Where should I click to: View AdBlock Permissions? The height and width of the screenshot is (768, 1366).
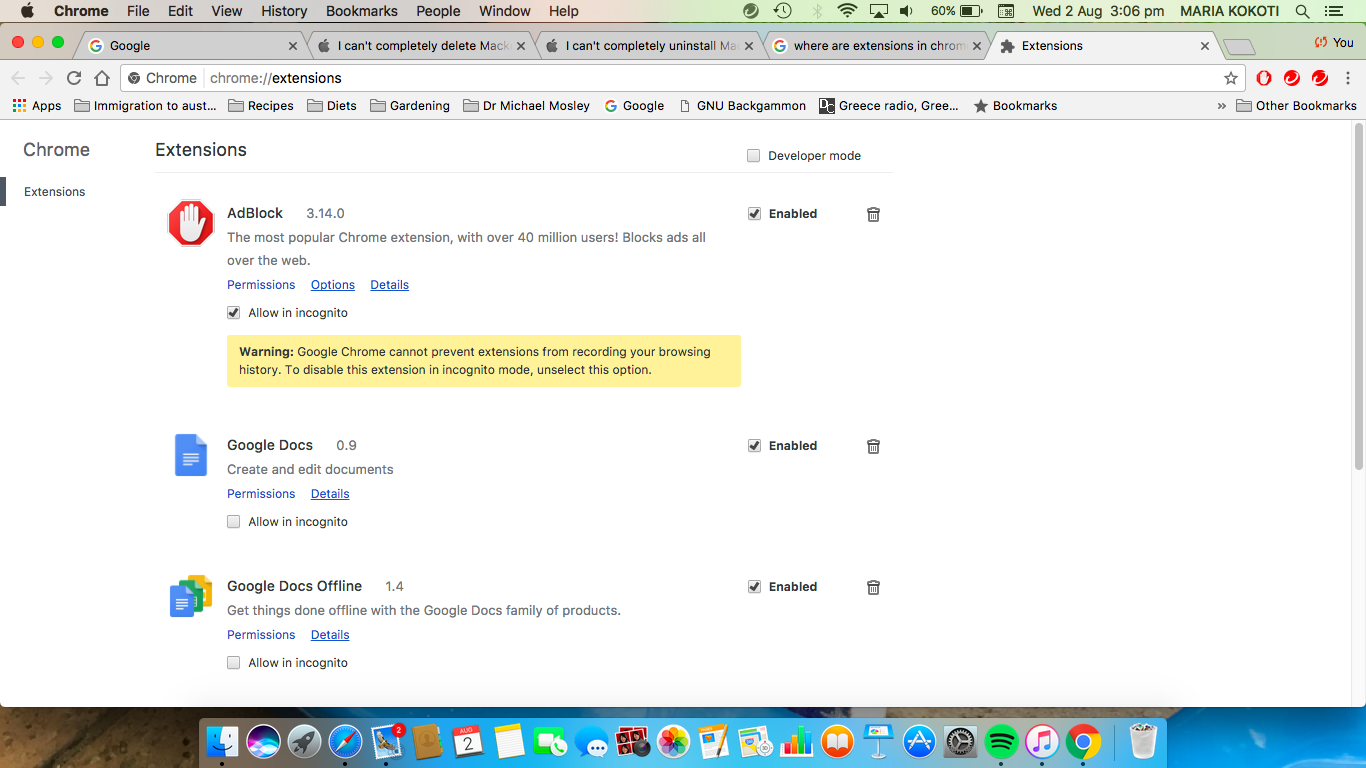tap(261, 285)
